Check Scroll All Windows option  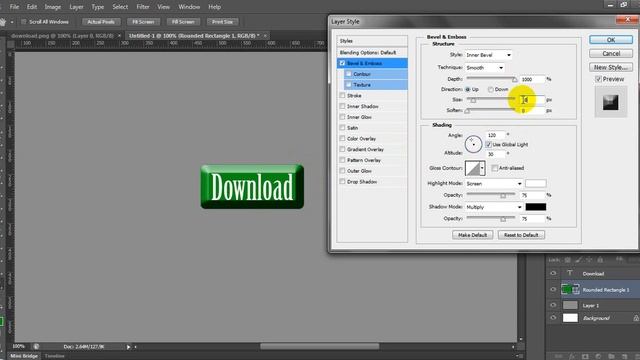24,22
